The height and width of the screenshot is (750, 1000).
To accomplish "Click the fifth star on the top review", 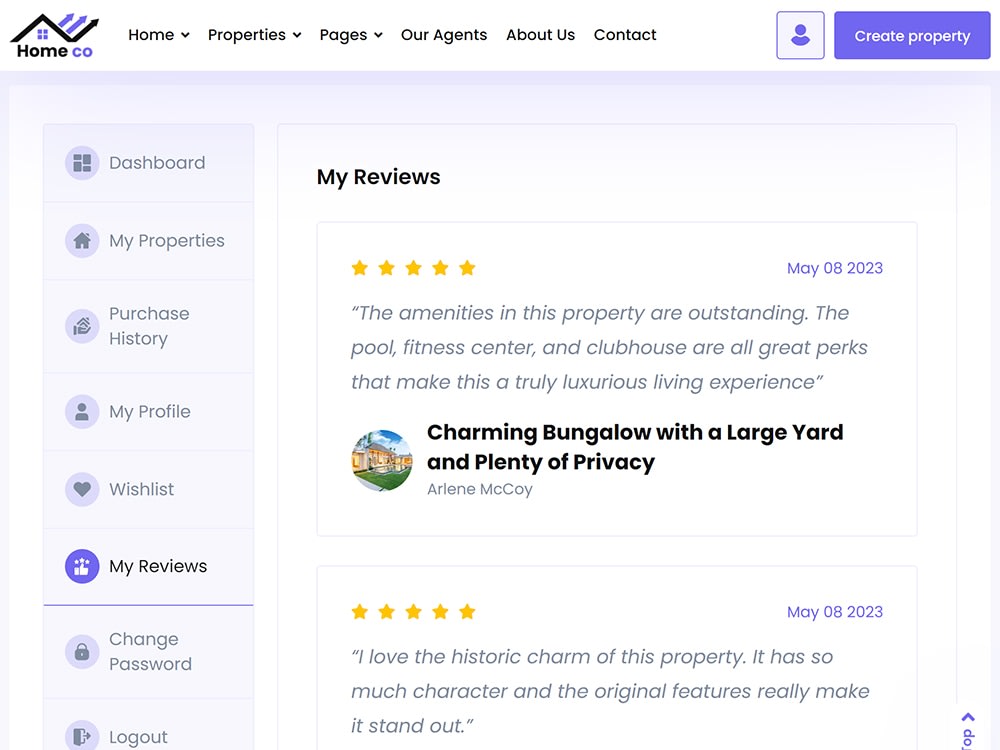I will point(467,268).
